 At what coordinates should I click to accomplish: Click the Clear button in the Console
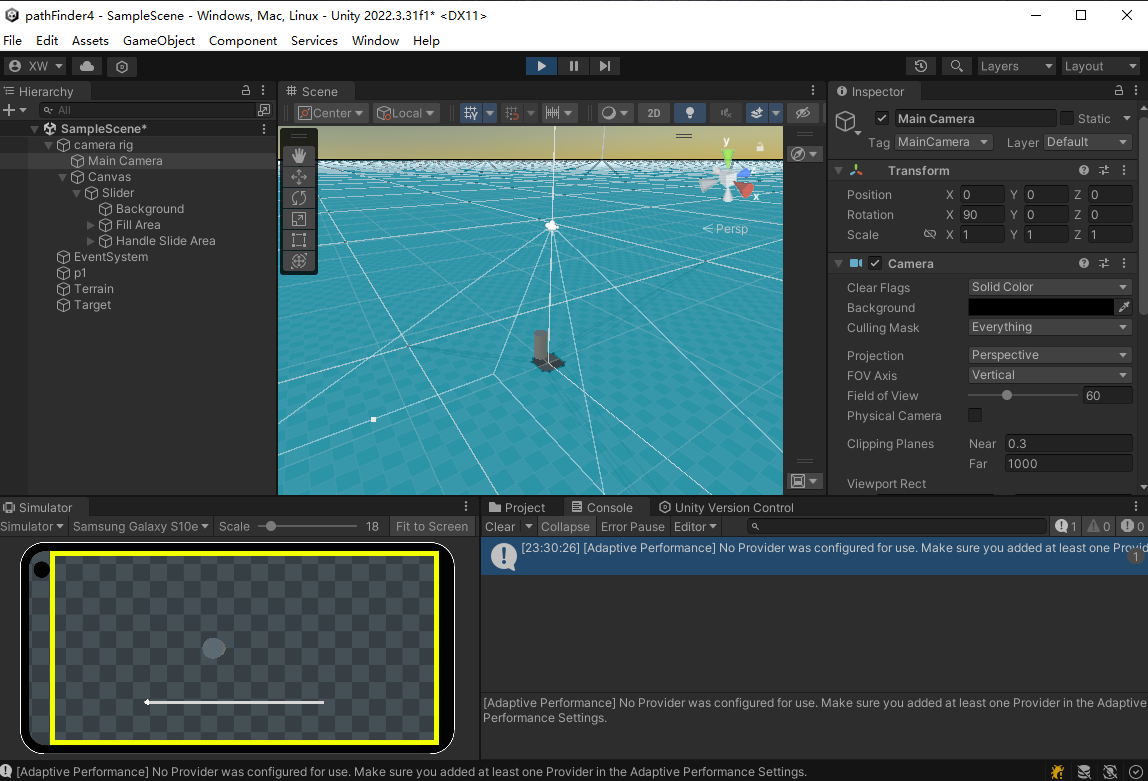click(501, 526)
